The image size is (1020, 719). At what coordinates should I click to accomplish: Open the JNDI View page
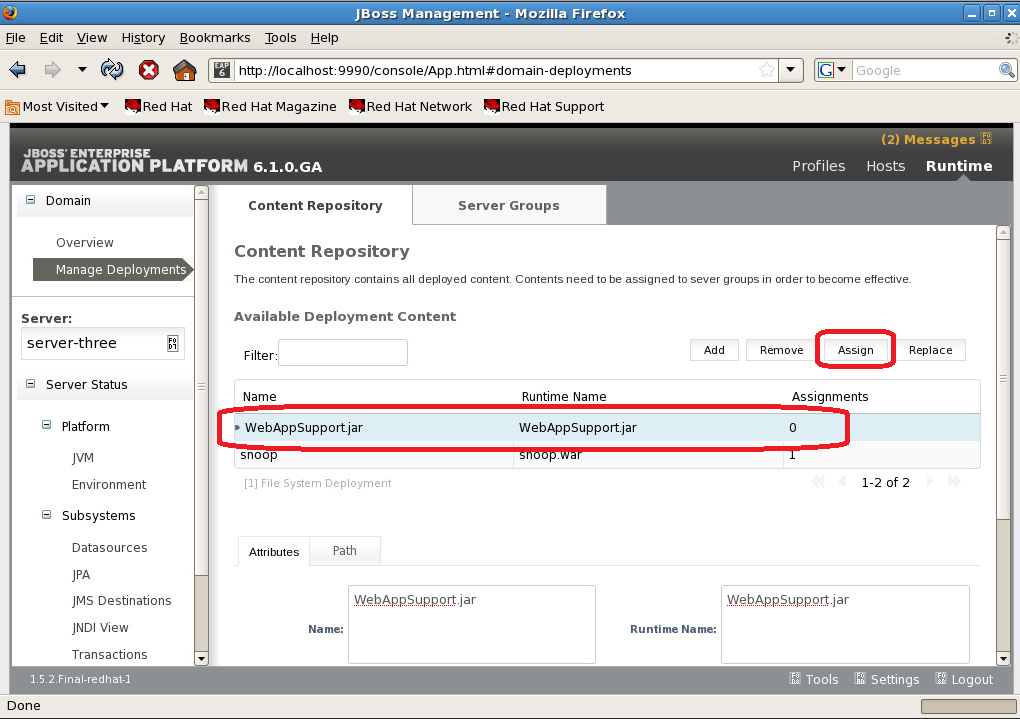click(100, 628)
